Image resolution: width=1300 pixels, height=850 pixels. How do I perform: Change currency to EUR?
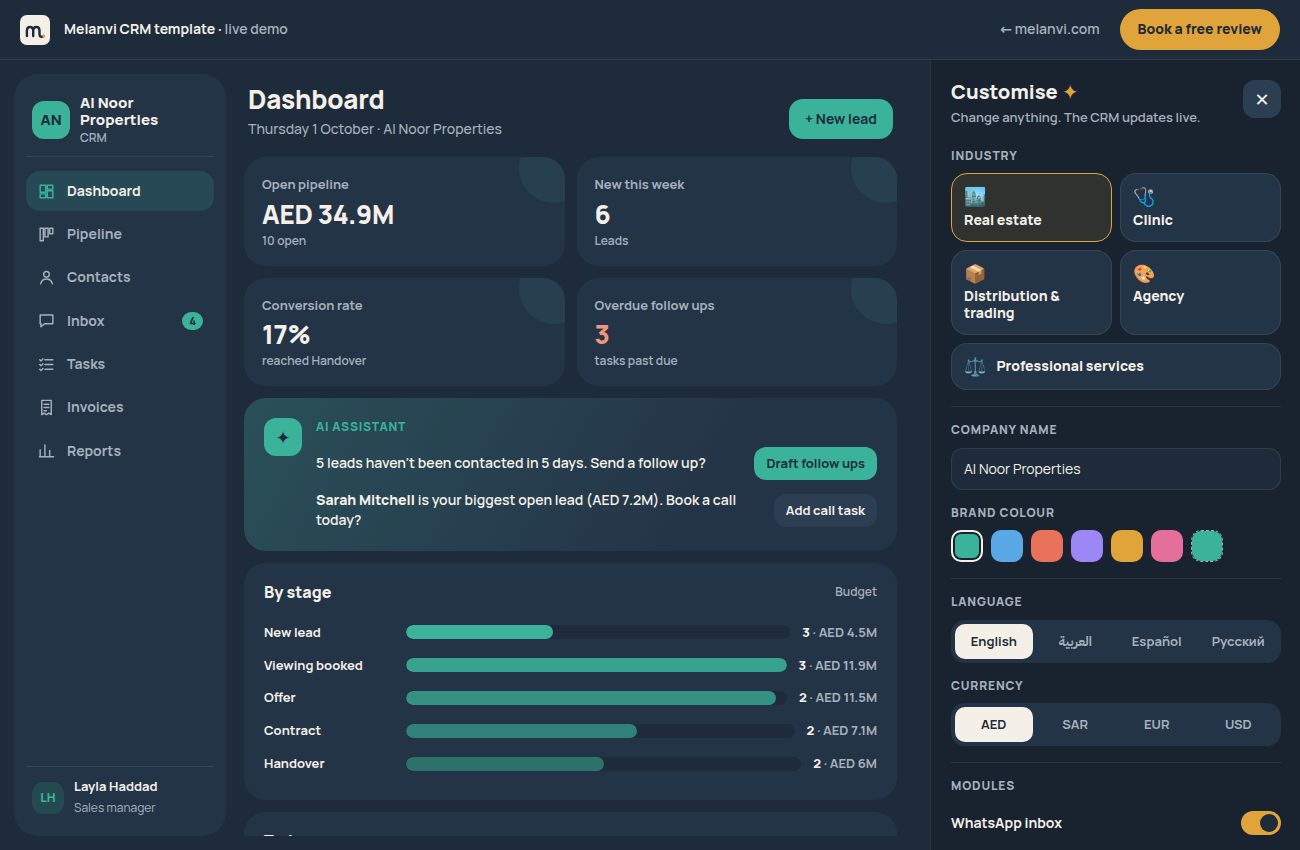(x=1156, y=724)
